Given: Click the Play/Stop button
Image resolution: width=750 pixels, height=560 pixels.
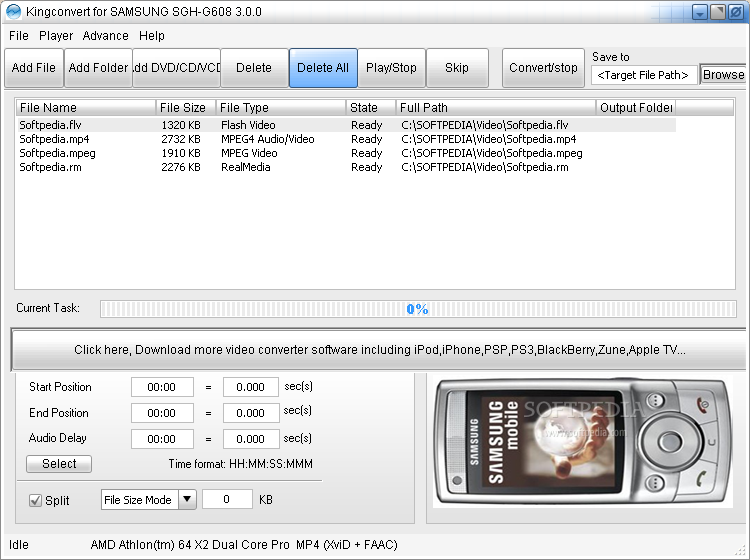Looking at the screenshot, I should pos(391,68).
